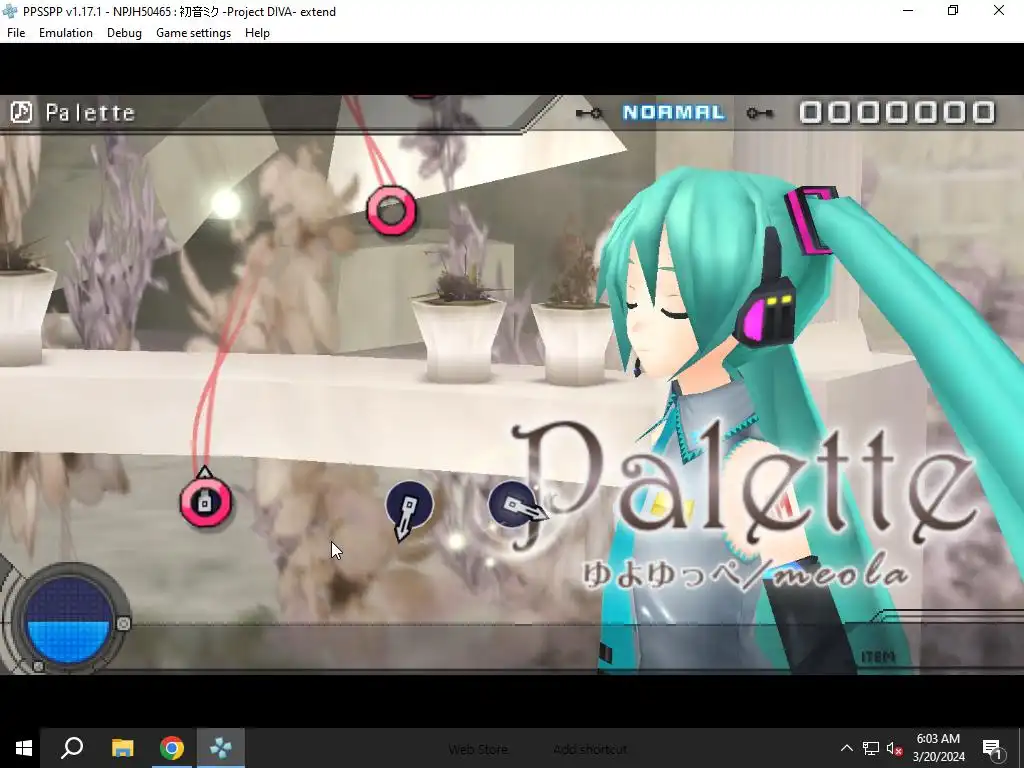Viewport: 1024px width, 768px height.
Task: Click the NORMAL difficulty label
Action: (x=674, y=112)
